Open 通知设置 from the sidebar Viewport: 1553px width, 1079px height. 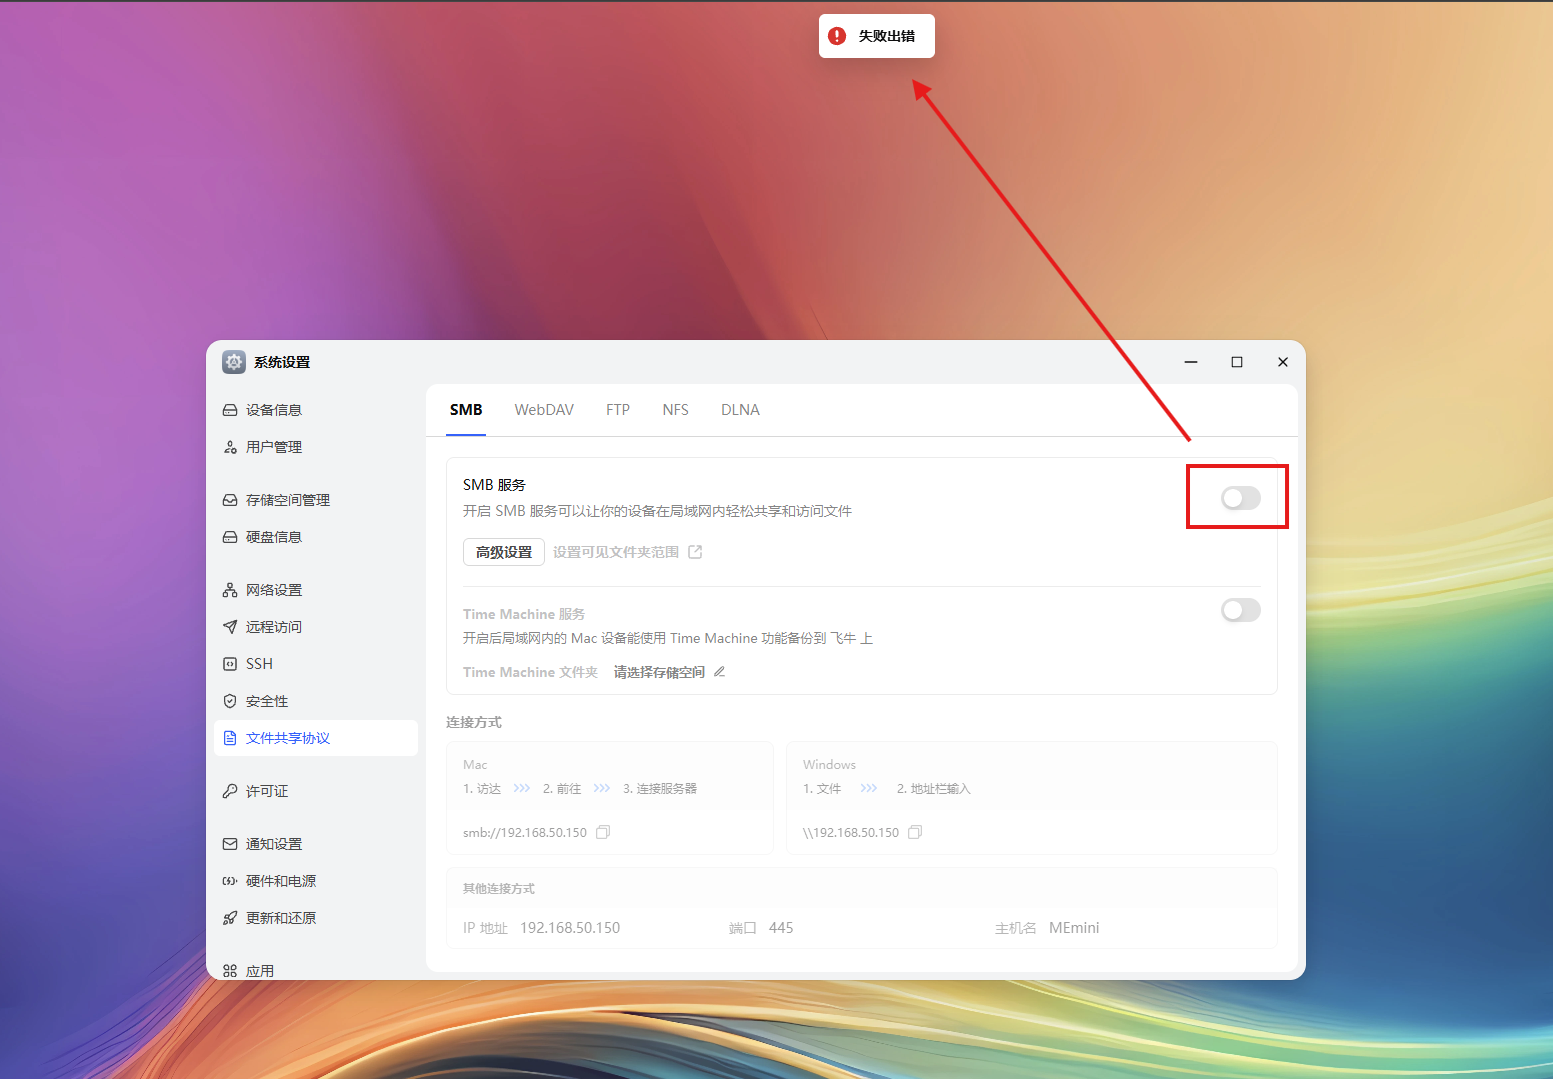tap(272, 843)
